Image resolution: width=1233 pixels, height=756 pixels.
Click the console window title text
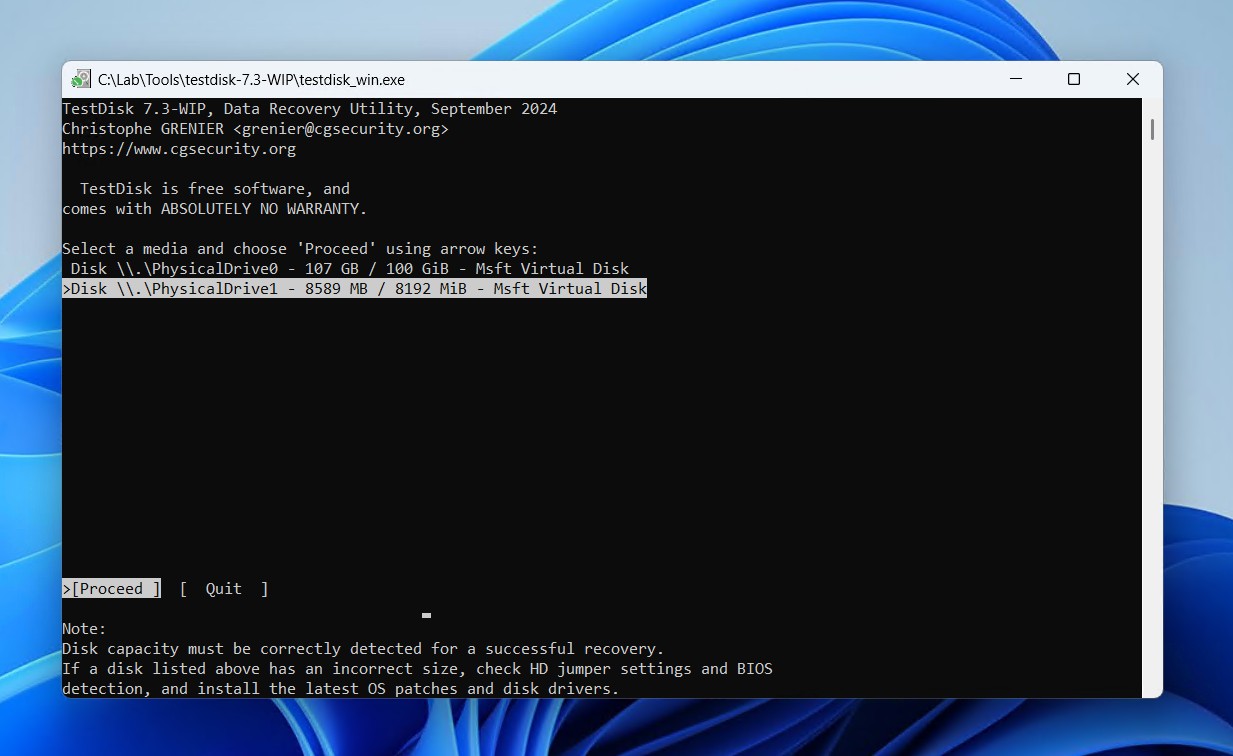pos(248,79)
